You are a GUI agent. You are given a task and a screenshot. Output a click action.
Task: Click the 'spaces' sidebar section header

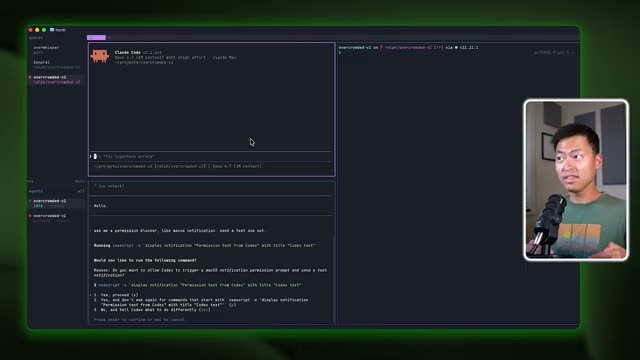click(36, 38)
